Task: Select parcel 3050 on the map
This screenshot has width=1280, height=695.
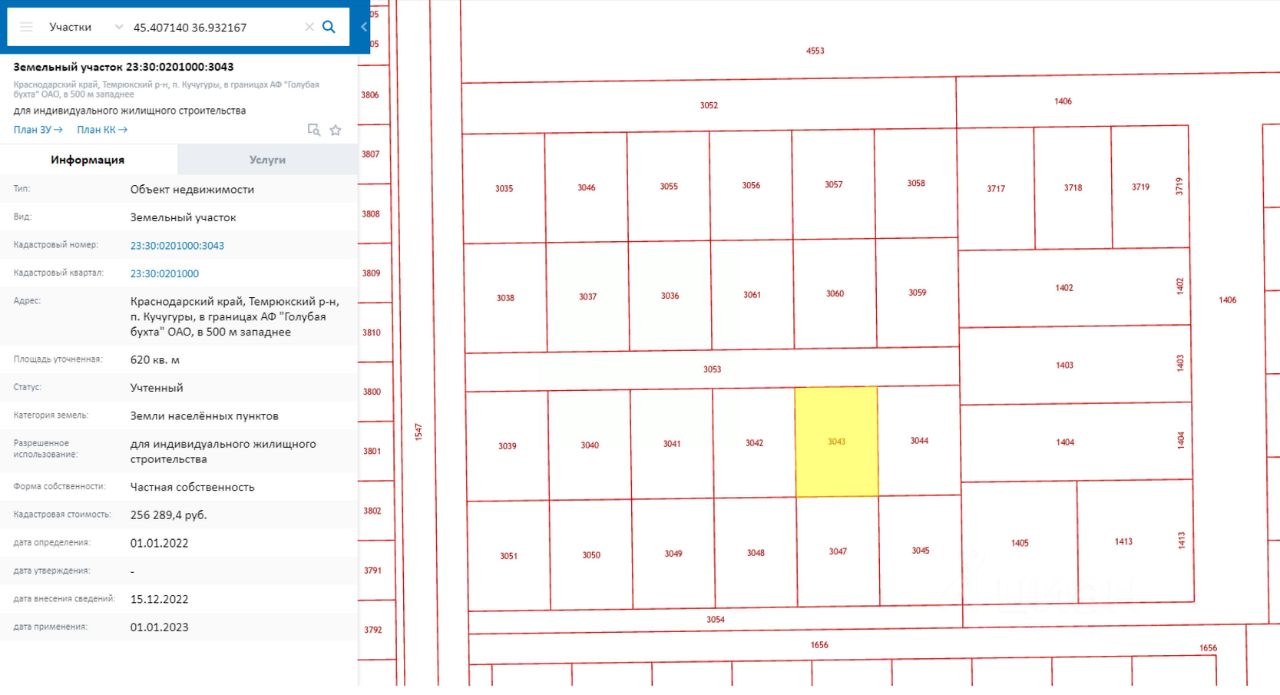Action: coord(591,554)
